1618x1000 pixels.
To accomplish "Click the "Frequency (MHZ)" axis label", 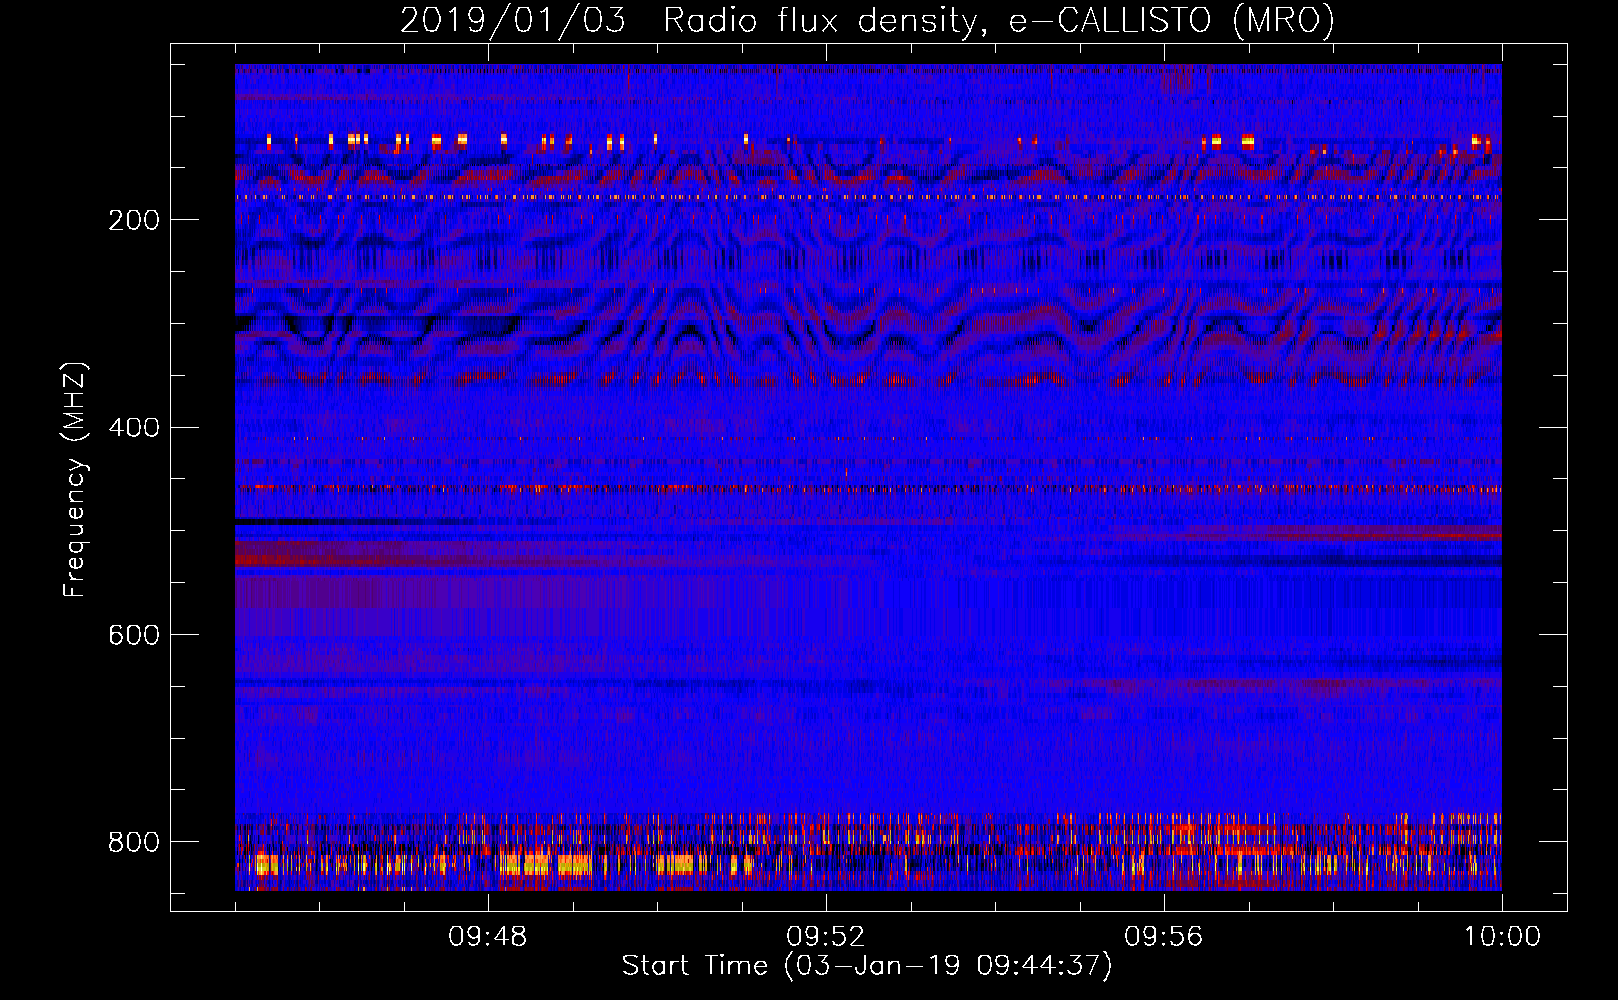I will (x=75, y=479).
